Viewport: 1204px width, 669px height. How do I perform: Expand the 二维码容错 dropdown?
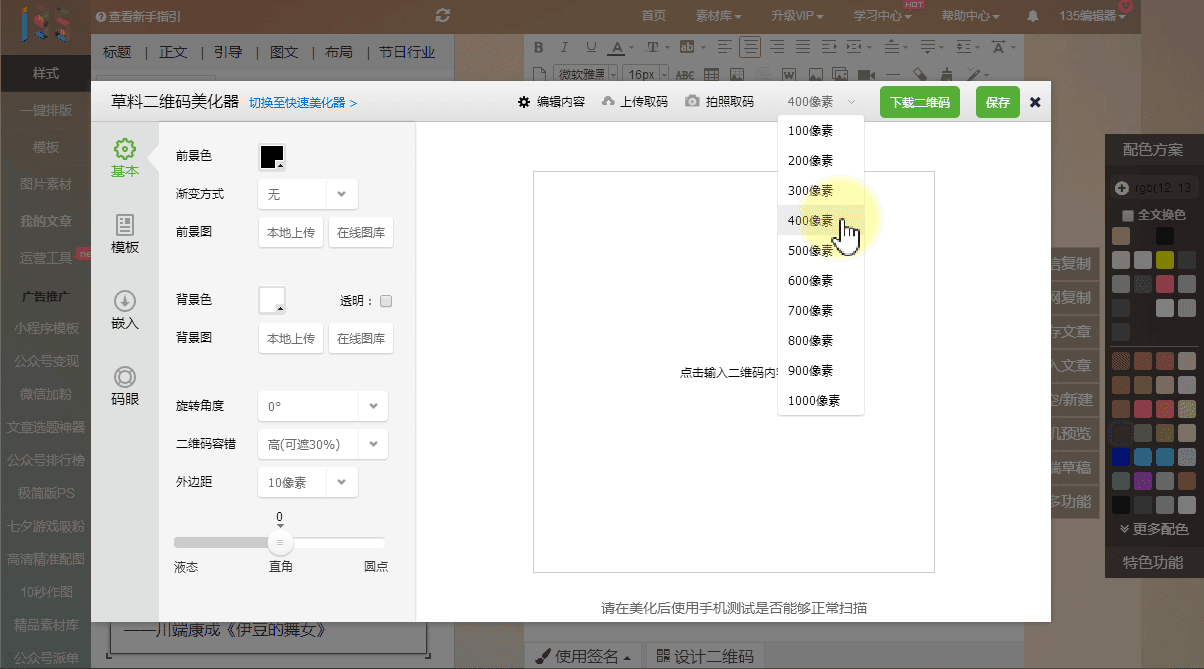373,444
